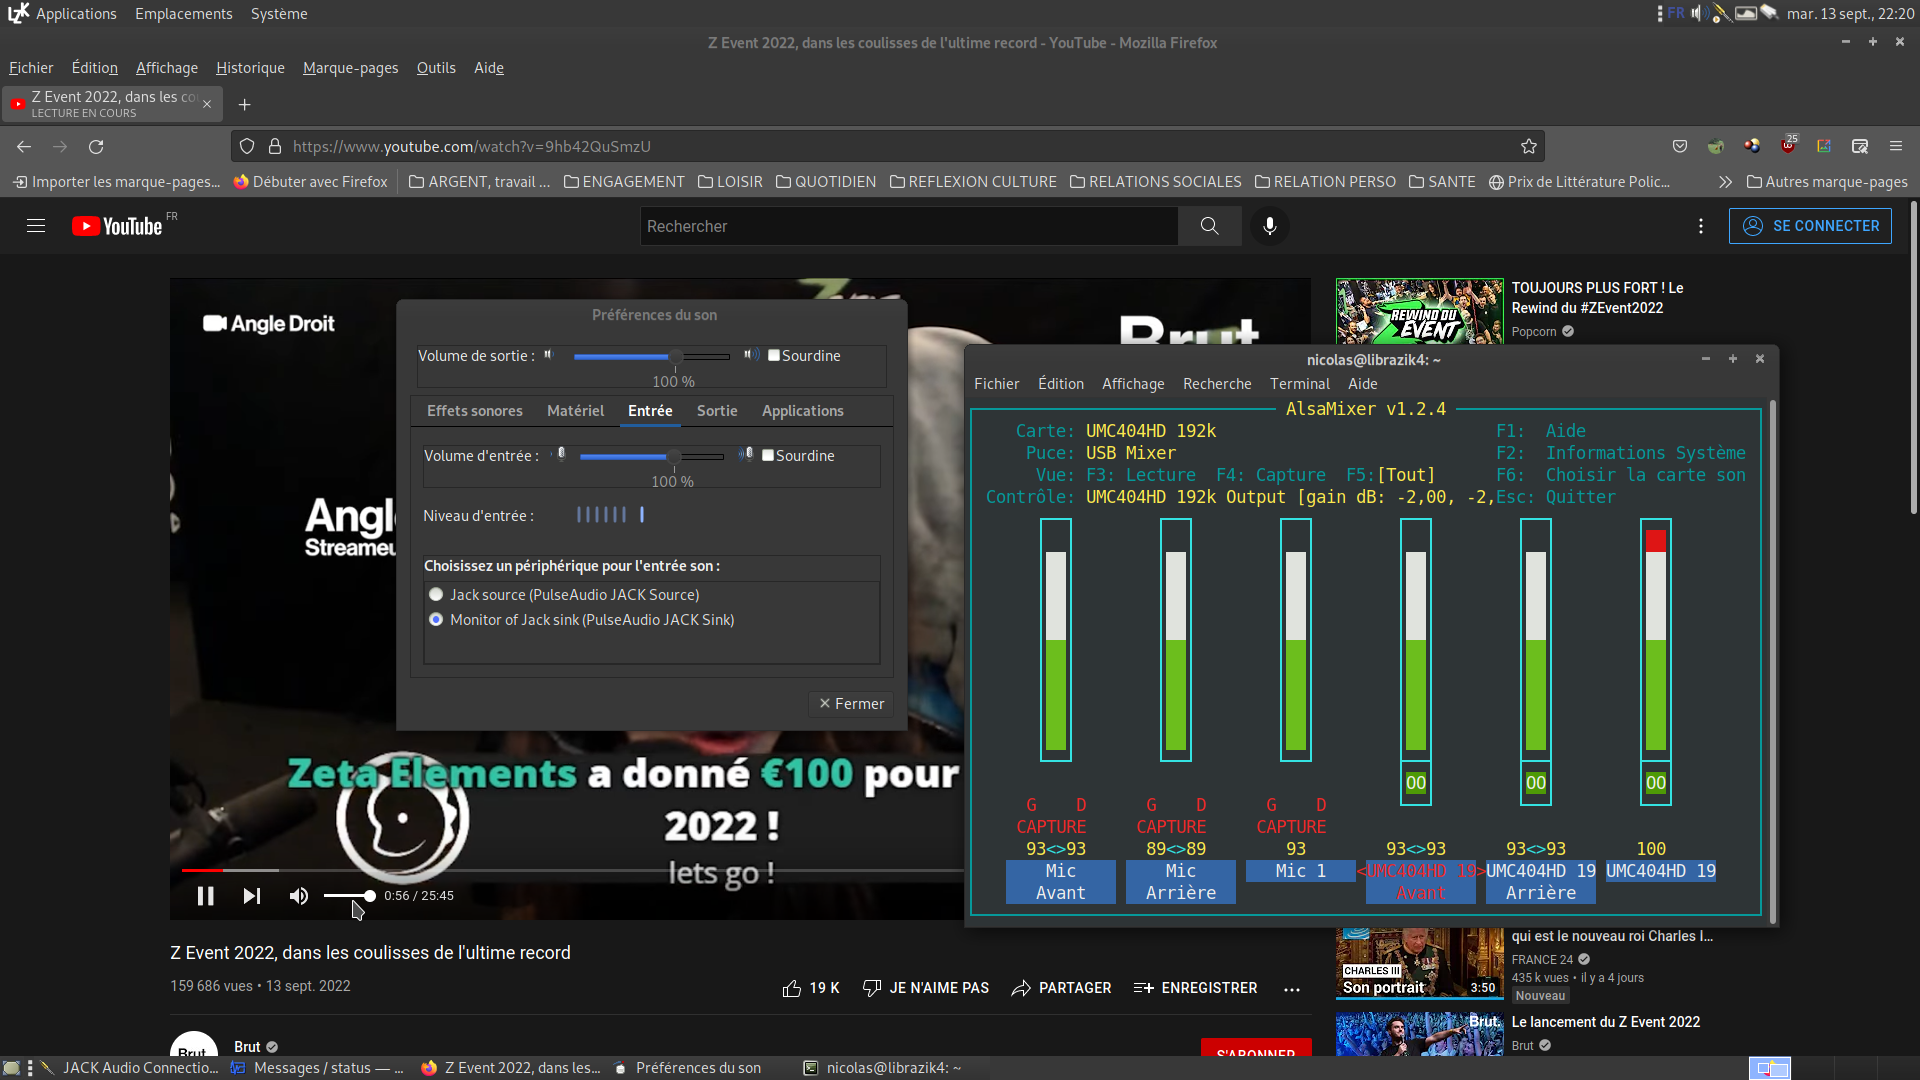The width and height of the screenshot is (1920, 1080).
Task: Bookmark page with the star icon
Action: click(x=1529, y=147)
